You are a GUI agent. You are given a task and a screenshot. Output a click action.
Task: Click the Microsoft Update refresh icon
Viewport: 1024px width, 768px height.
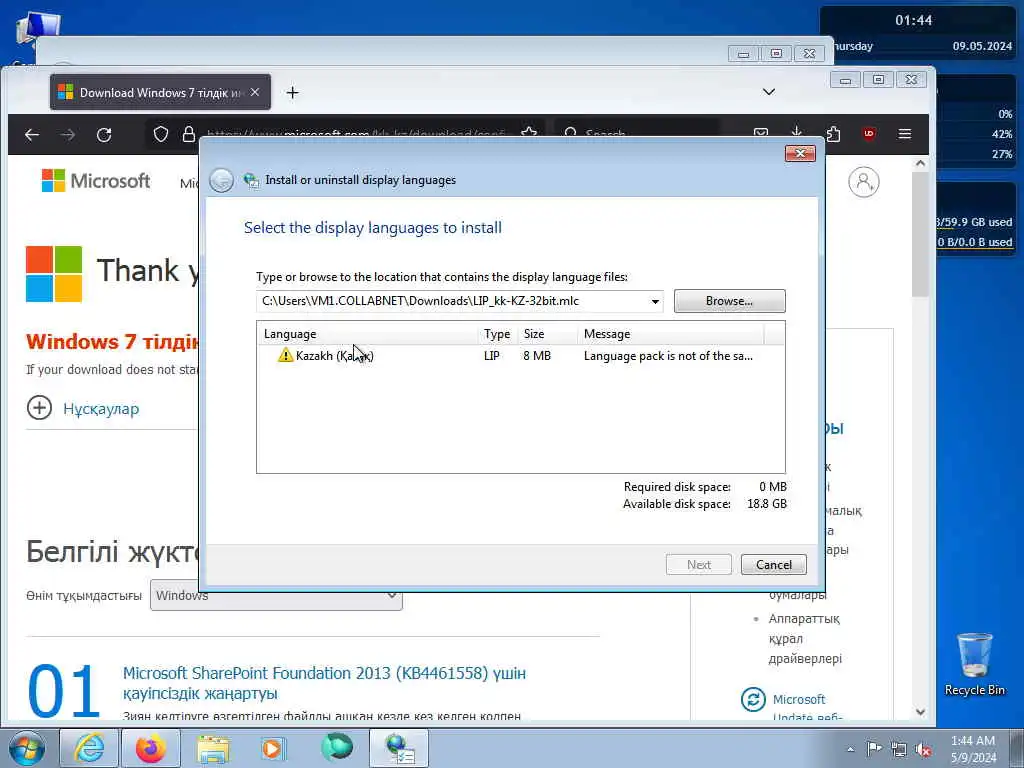click(753, 699)
